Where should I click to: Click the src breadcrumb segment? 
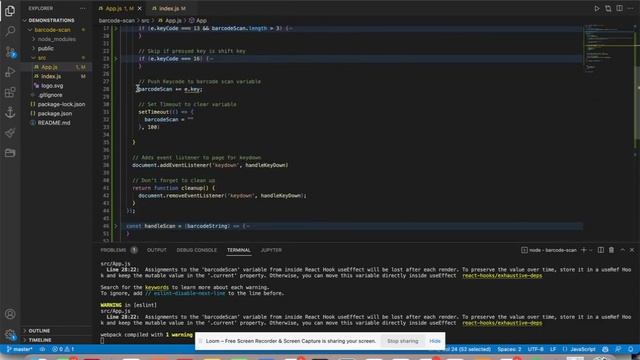[145, 20]
